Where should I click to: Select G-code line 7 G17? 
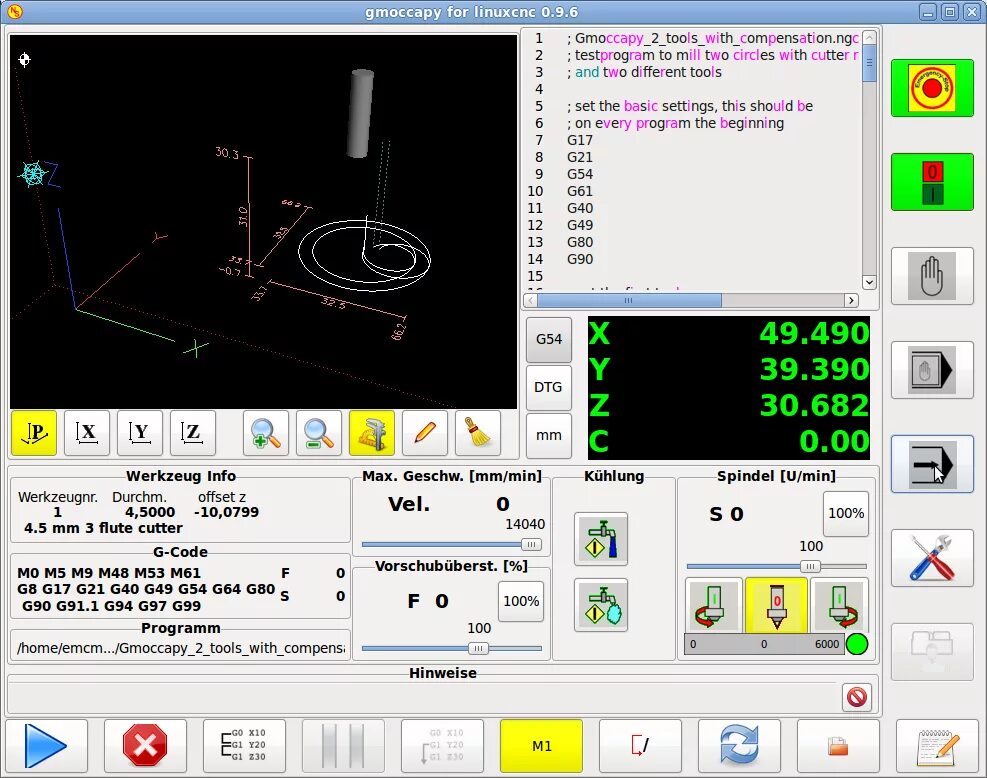point(580,140)
